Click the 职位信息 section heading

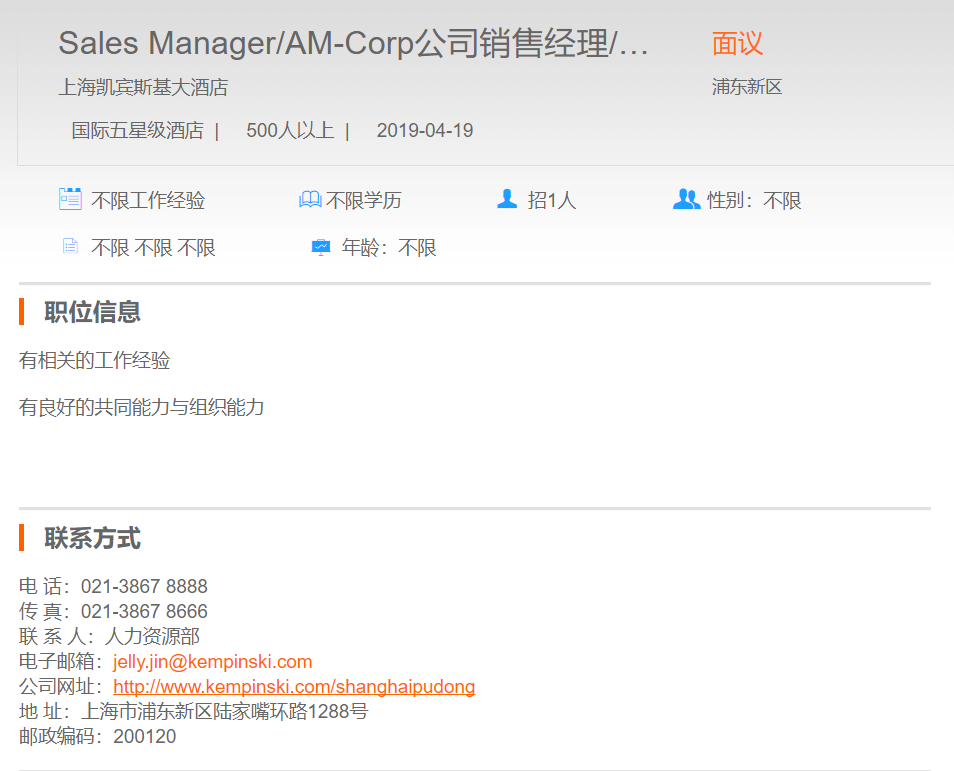(92, 312)
